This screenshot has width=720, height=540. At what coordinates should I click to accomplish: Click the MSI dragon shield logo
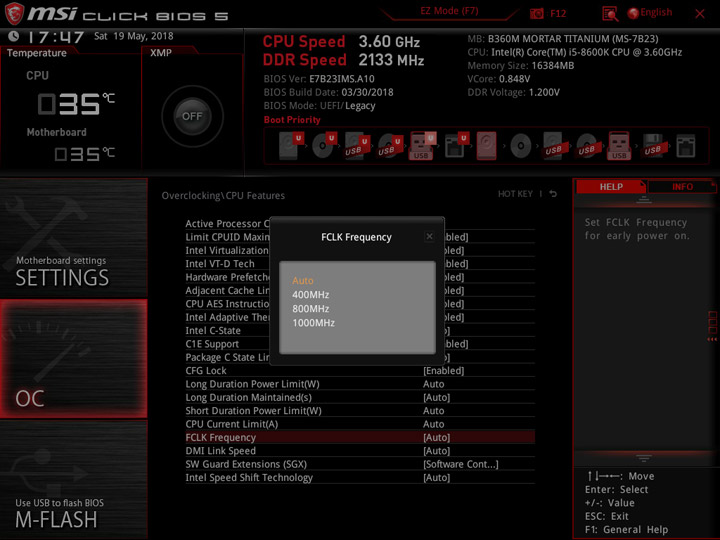(14, 13)
